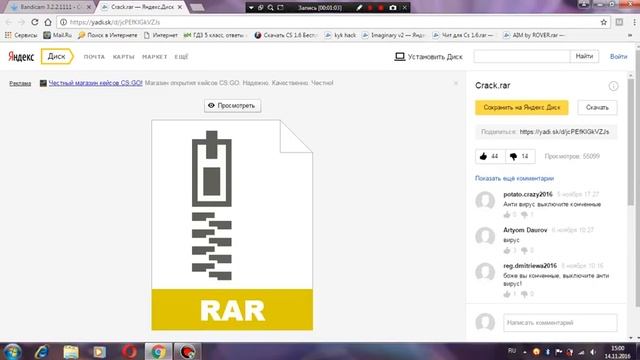Open the КАРТЫ menu item
Viewport: 640px width, 360px height.
point(124,57)
